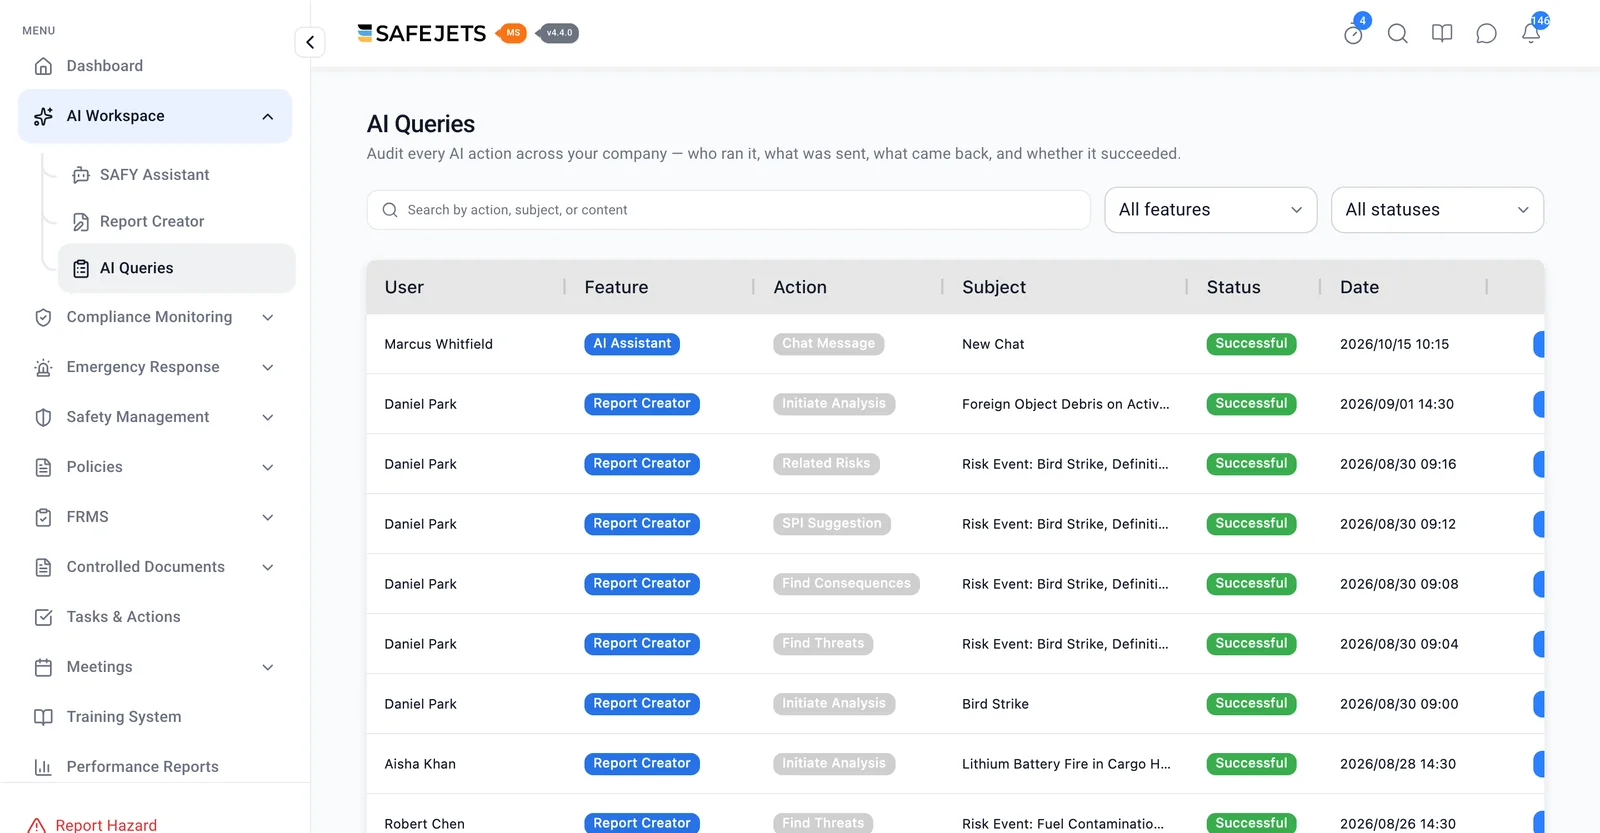Open the book documentation icon
Screen dimensions: 1600x833
pos(1442,34)
